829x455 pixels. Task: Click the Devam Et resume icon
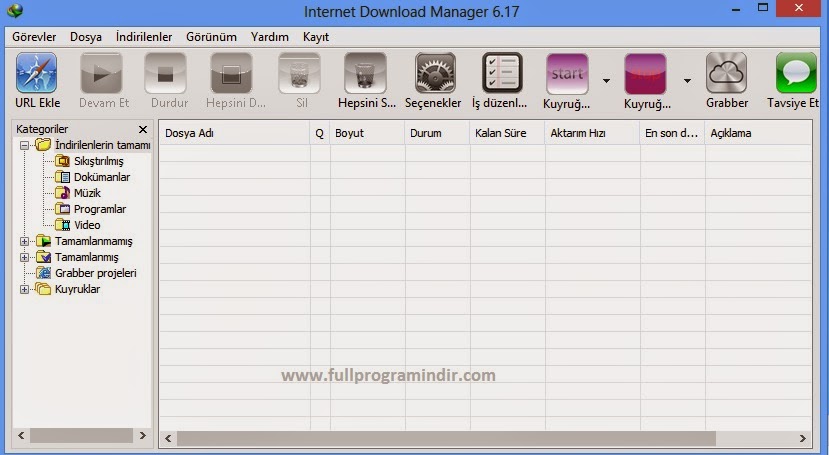tap(102, 73)
